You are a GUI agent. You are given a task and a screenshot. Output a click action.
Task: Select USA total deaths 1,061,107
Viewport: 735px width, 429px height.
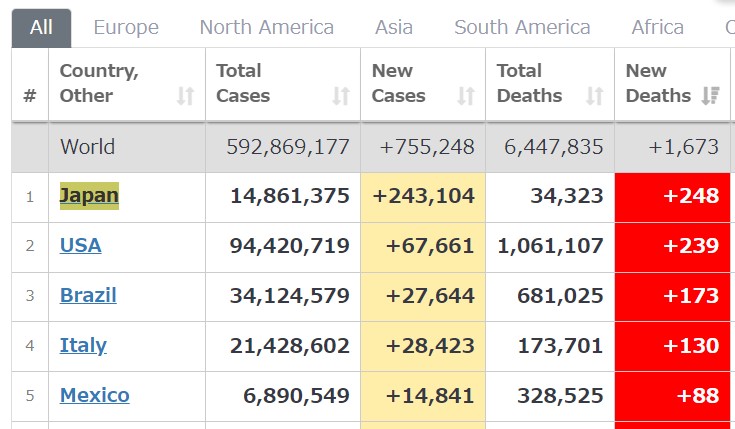(x=550, y=246)
